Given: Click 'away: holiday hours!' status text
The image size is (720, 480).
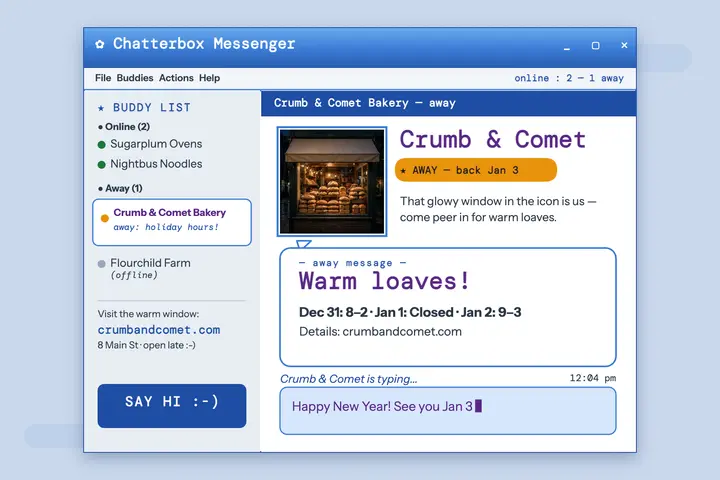Looking at the screenshot, I should pyautogui.click(x=166, y=227).
